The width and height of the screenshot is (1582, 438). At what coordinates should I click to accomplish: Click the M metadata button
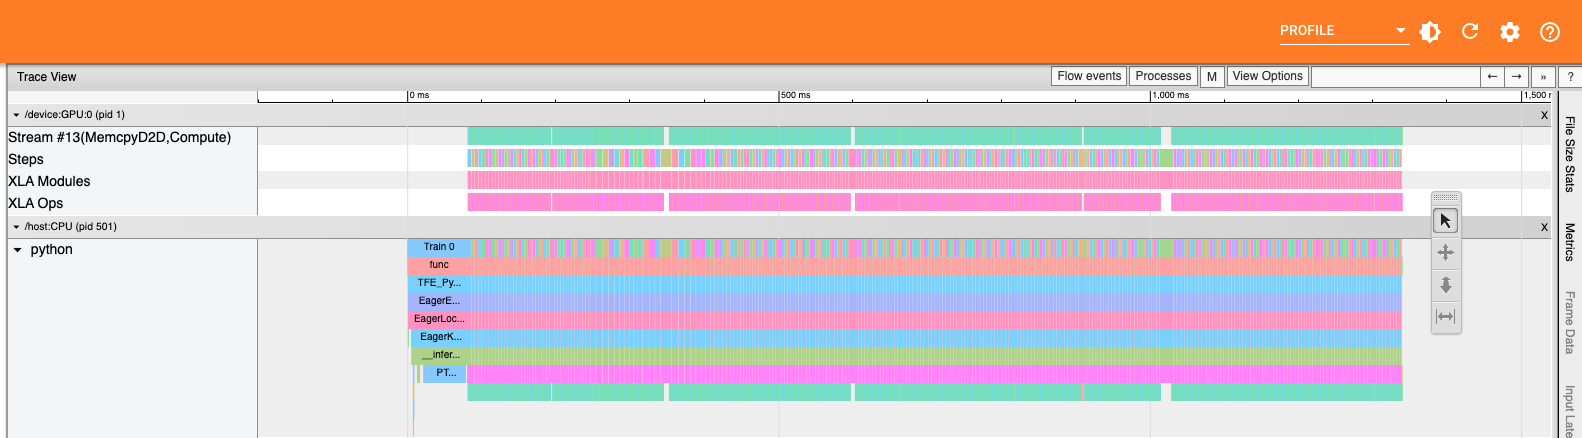(1212, 76)
